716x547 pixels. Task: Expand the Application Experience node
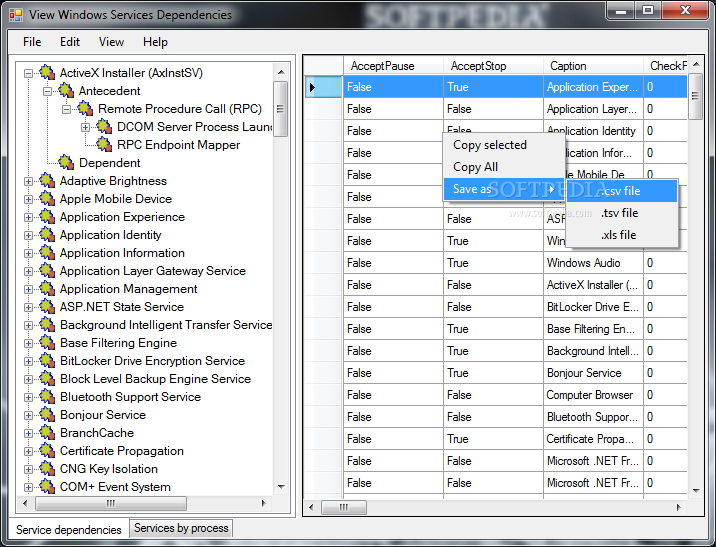(28, 217)
